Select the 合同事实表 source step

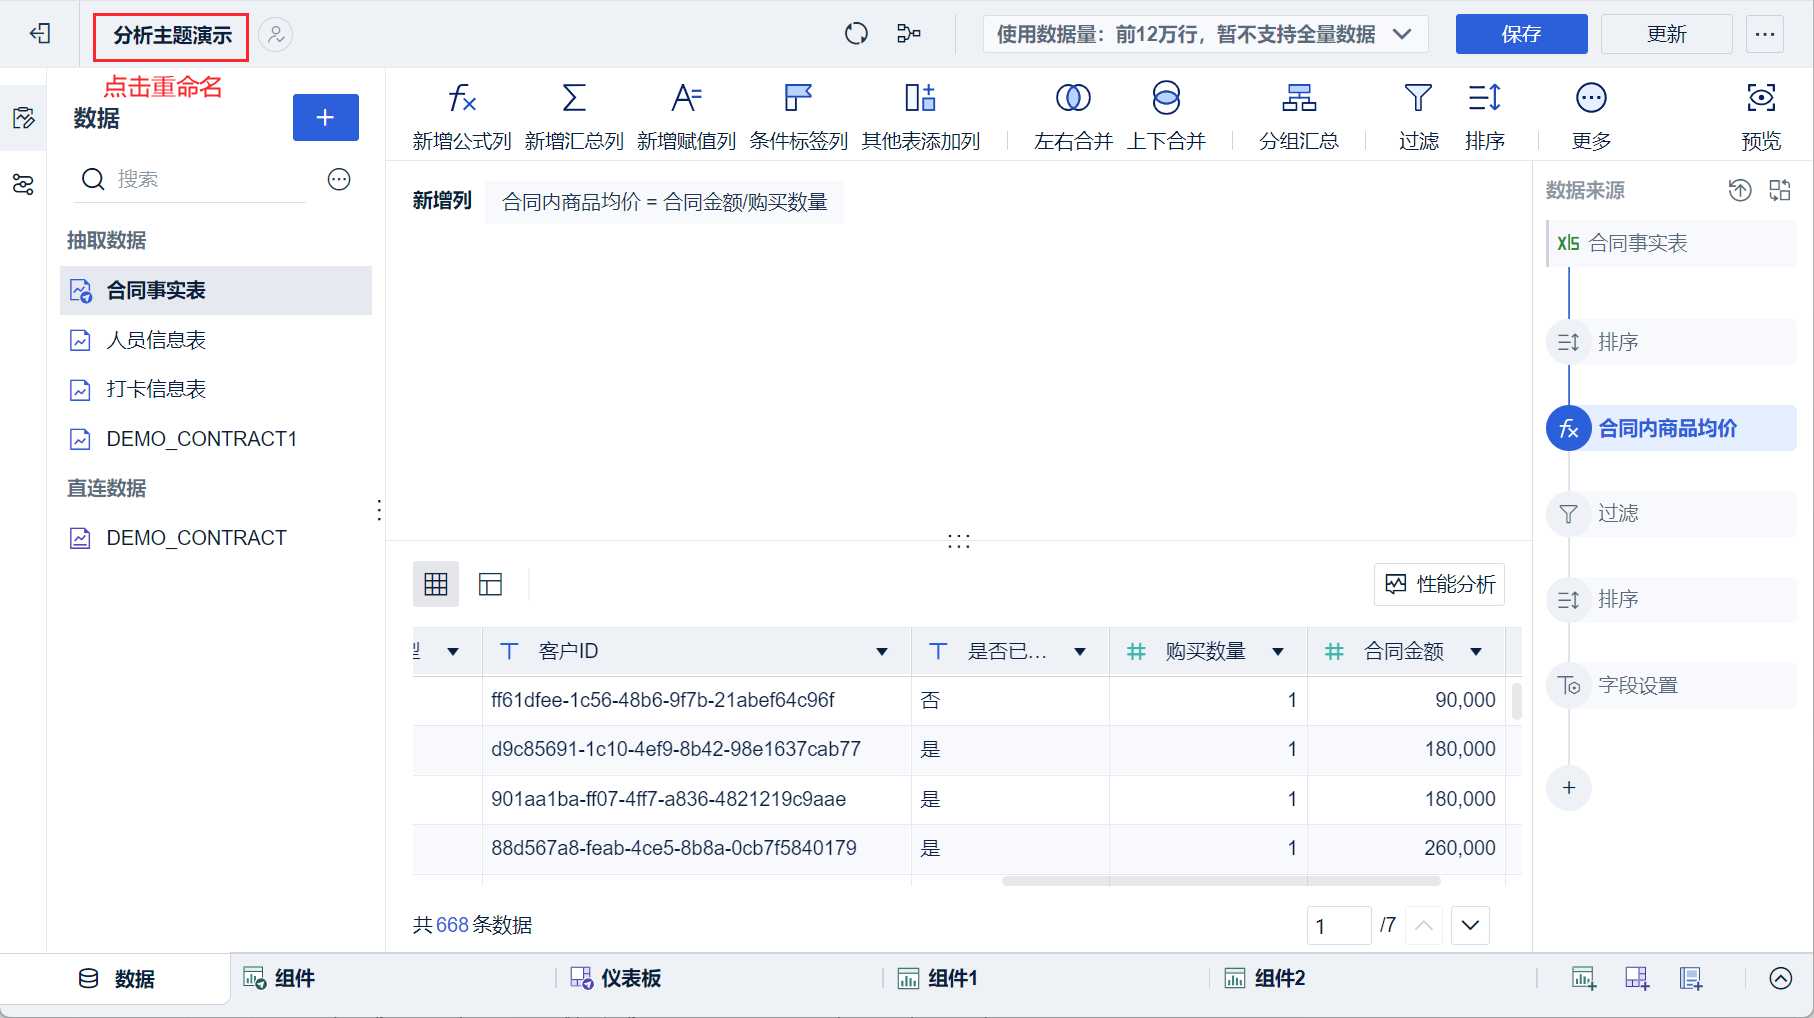tap(1672, 243)
